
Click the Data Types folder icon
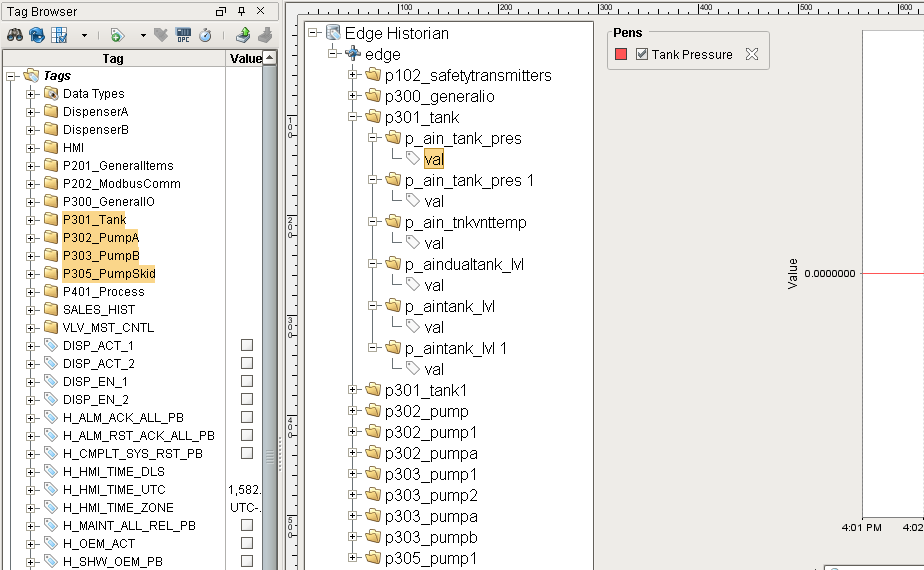(51, 94)
